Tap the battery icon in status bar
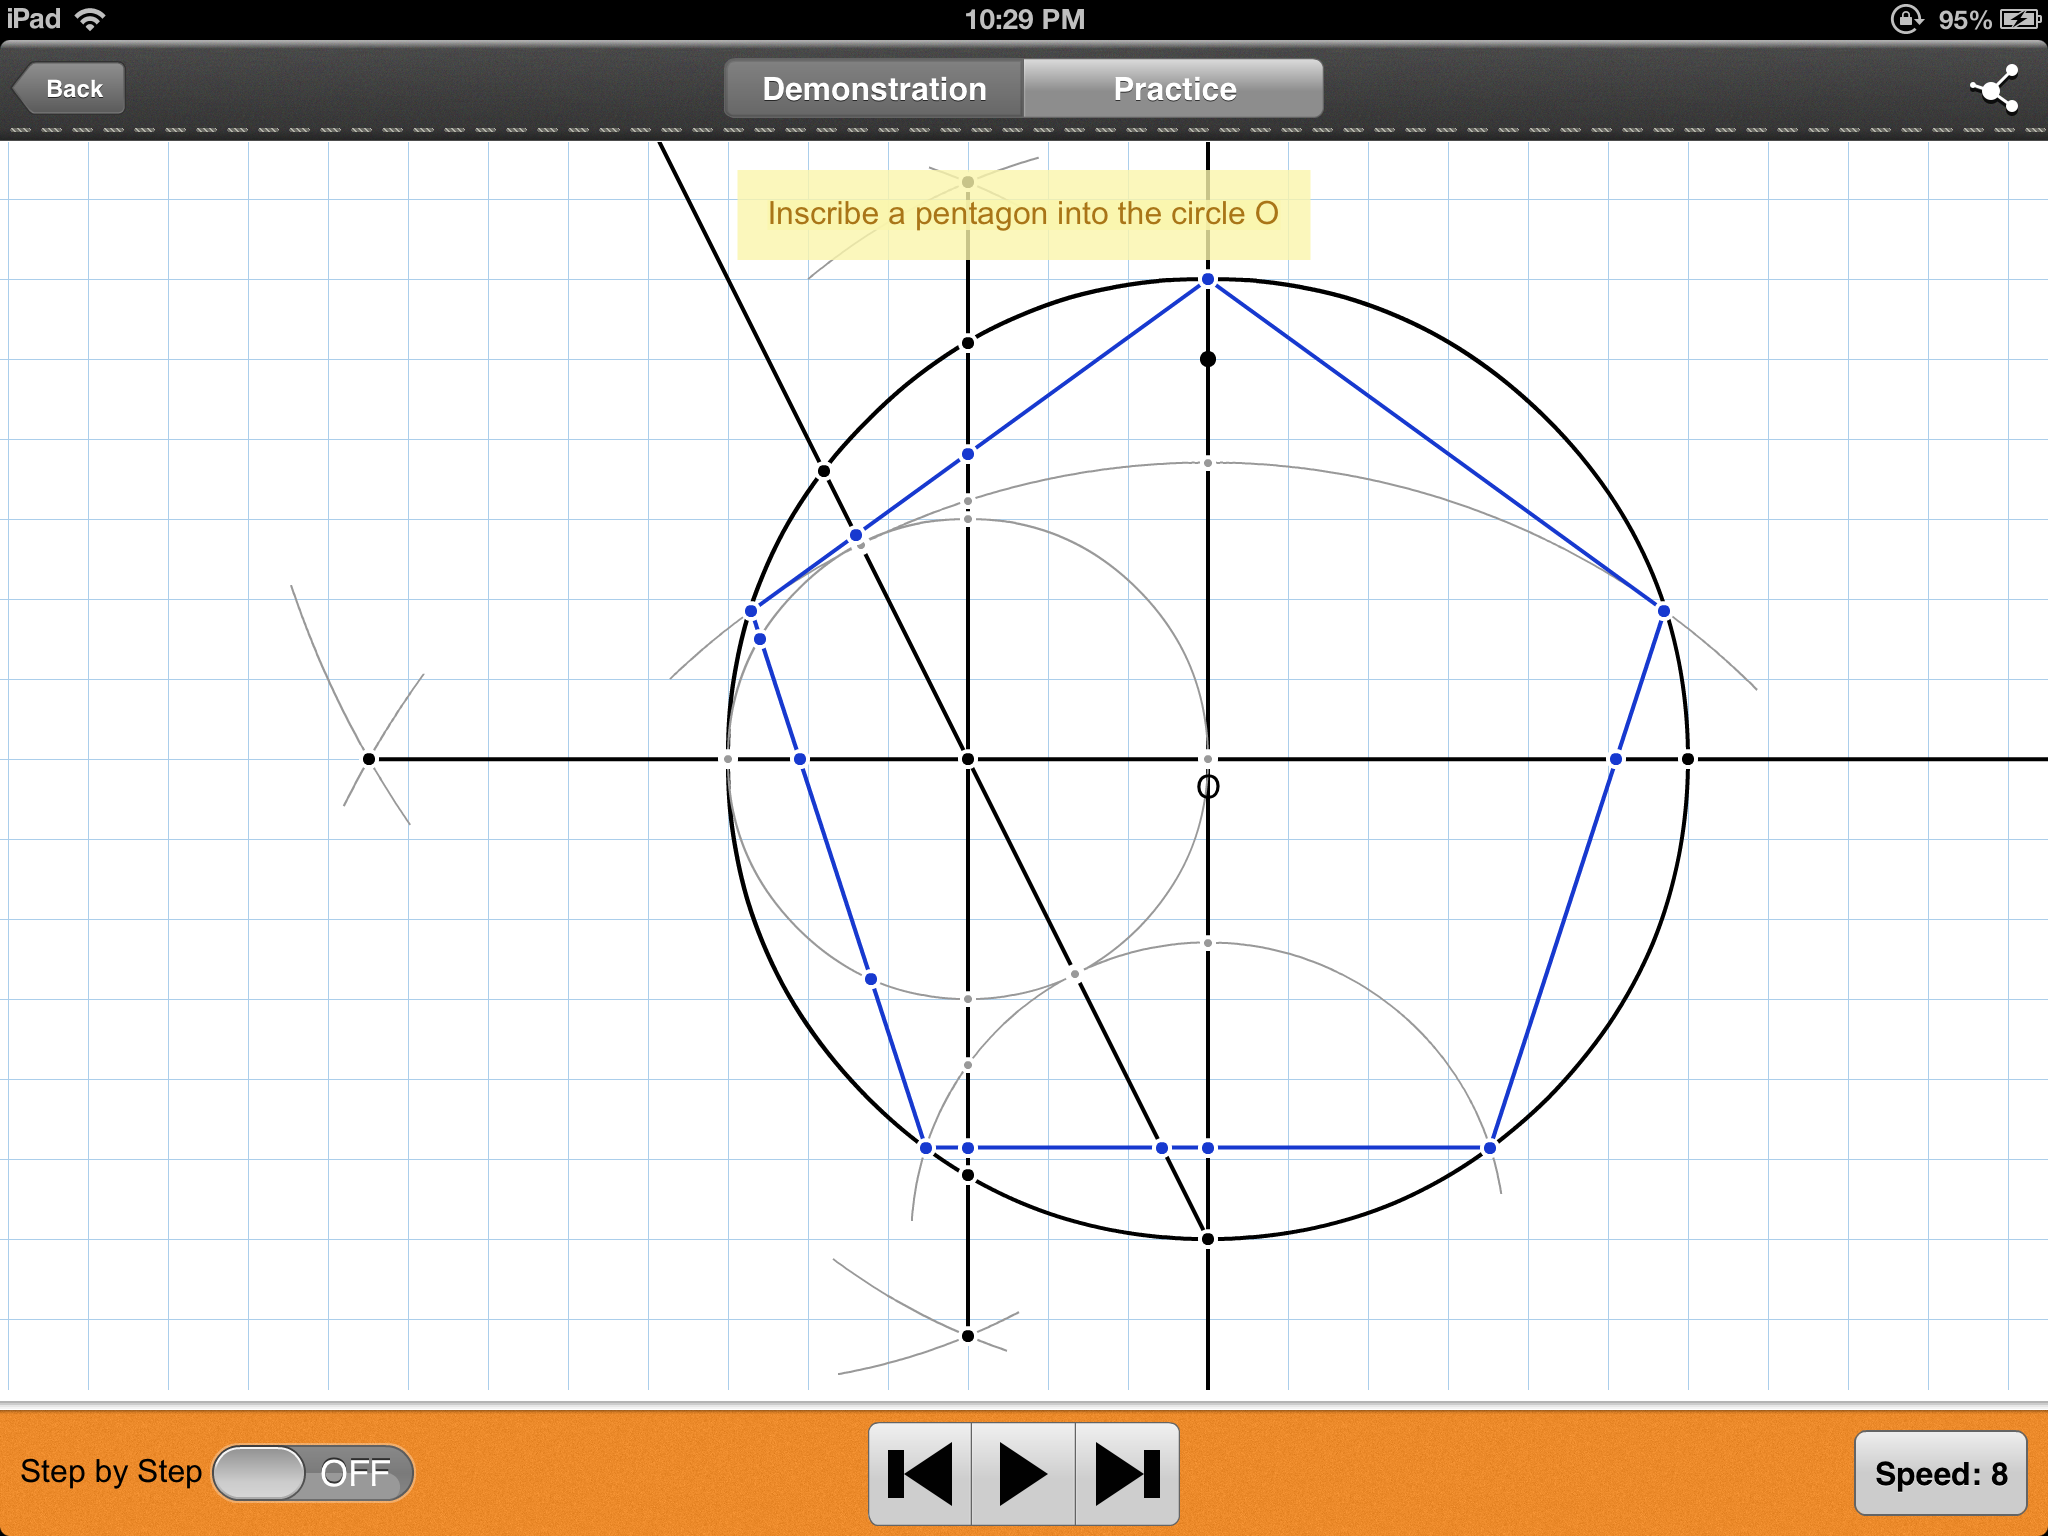 (2019, 19)
